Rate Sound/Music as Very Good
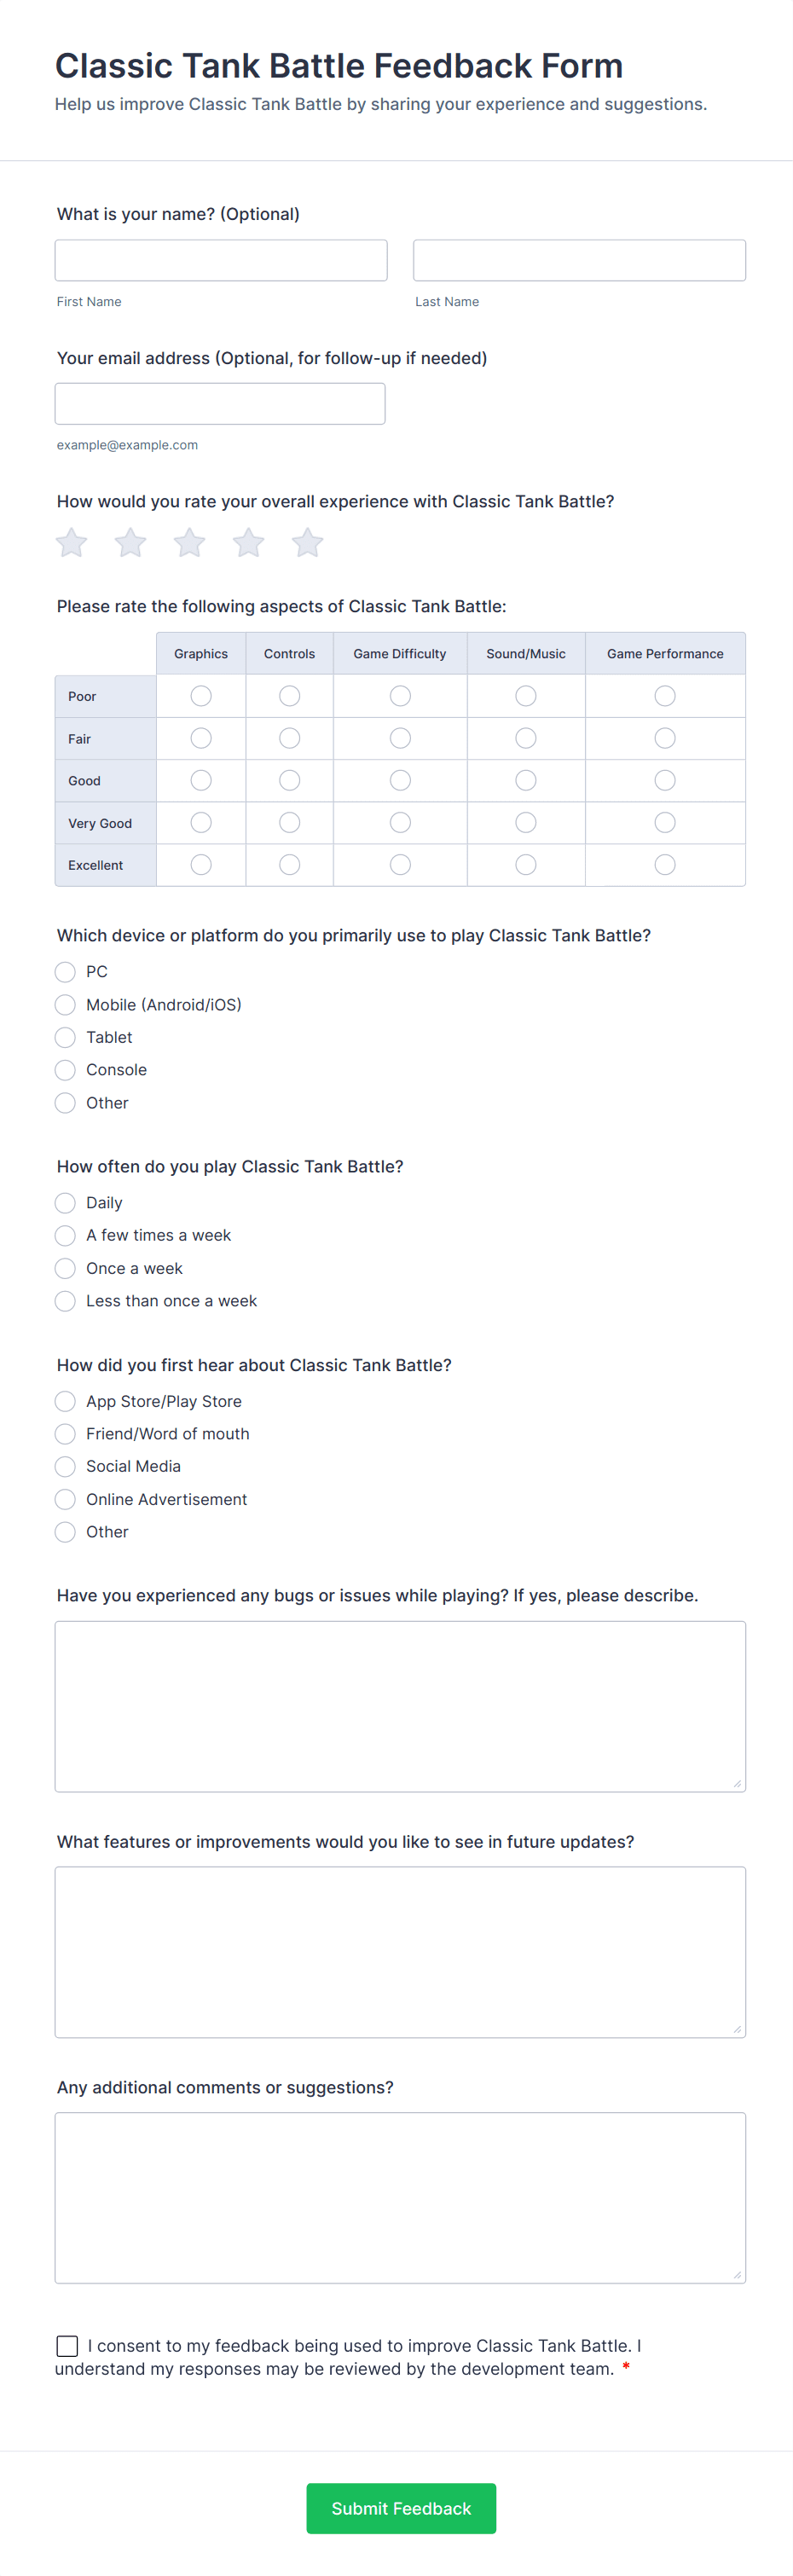The height and width of the screenshot is (2576, 793). [525, 823]
